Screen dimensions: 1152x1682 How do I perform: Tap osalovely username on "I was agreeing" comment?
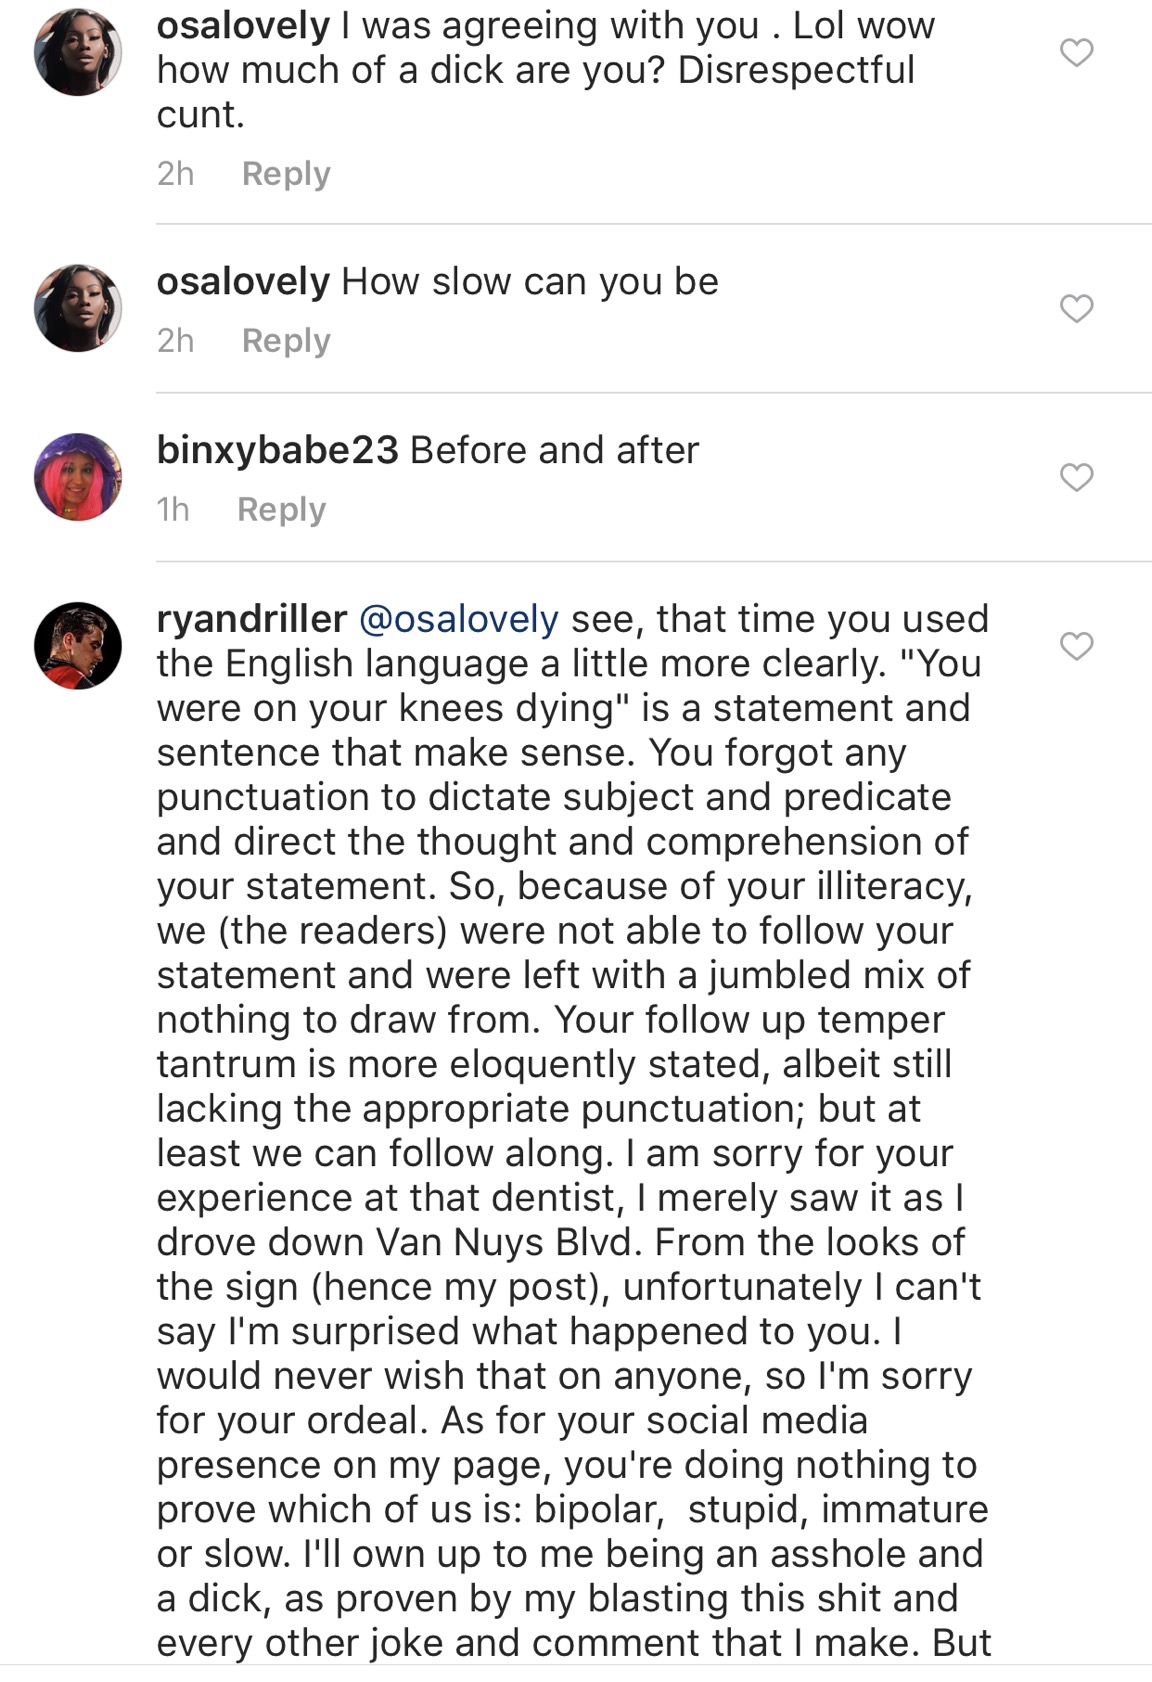click(243, 26)
